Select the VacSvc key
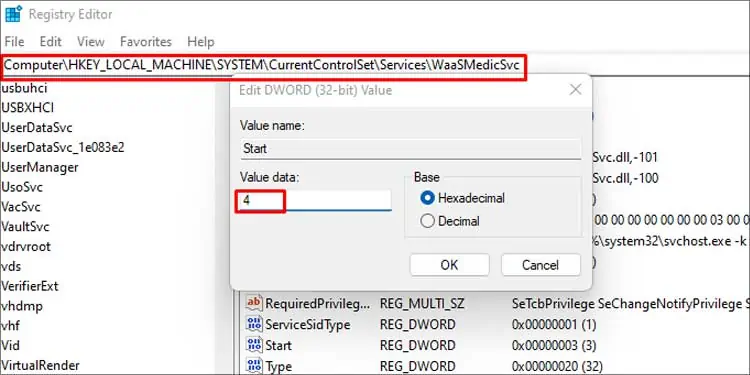The image size is (750, 375). [x=21, y=207]
